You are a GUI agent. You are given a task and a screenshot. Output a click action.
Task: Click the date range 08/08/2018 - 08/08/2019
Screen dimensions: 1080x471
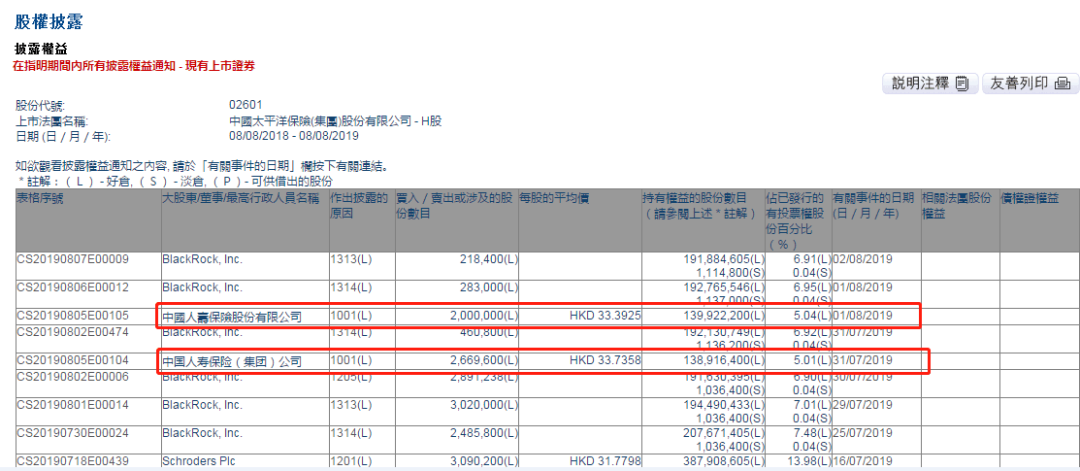294,136
